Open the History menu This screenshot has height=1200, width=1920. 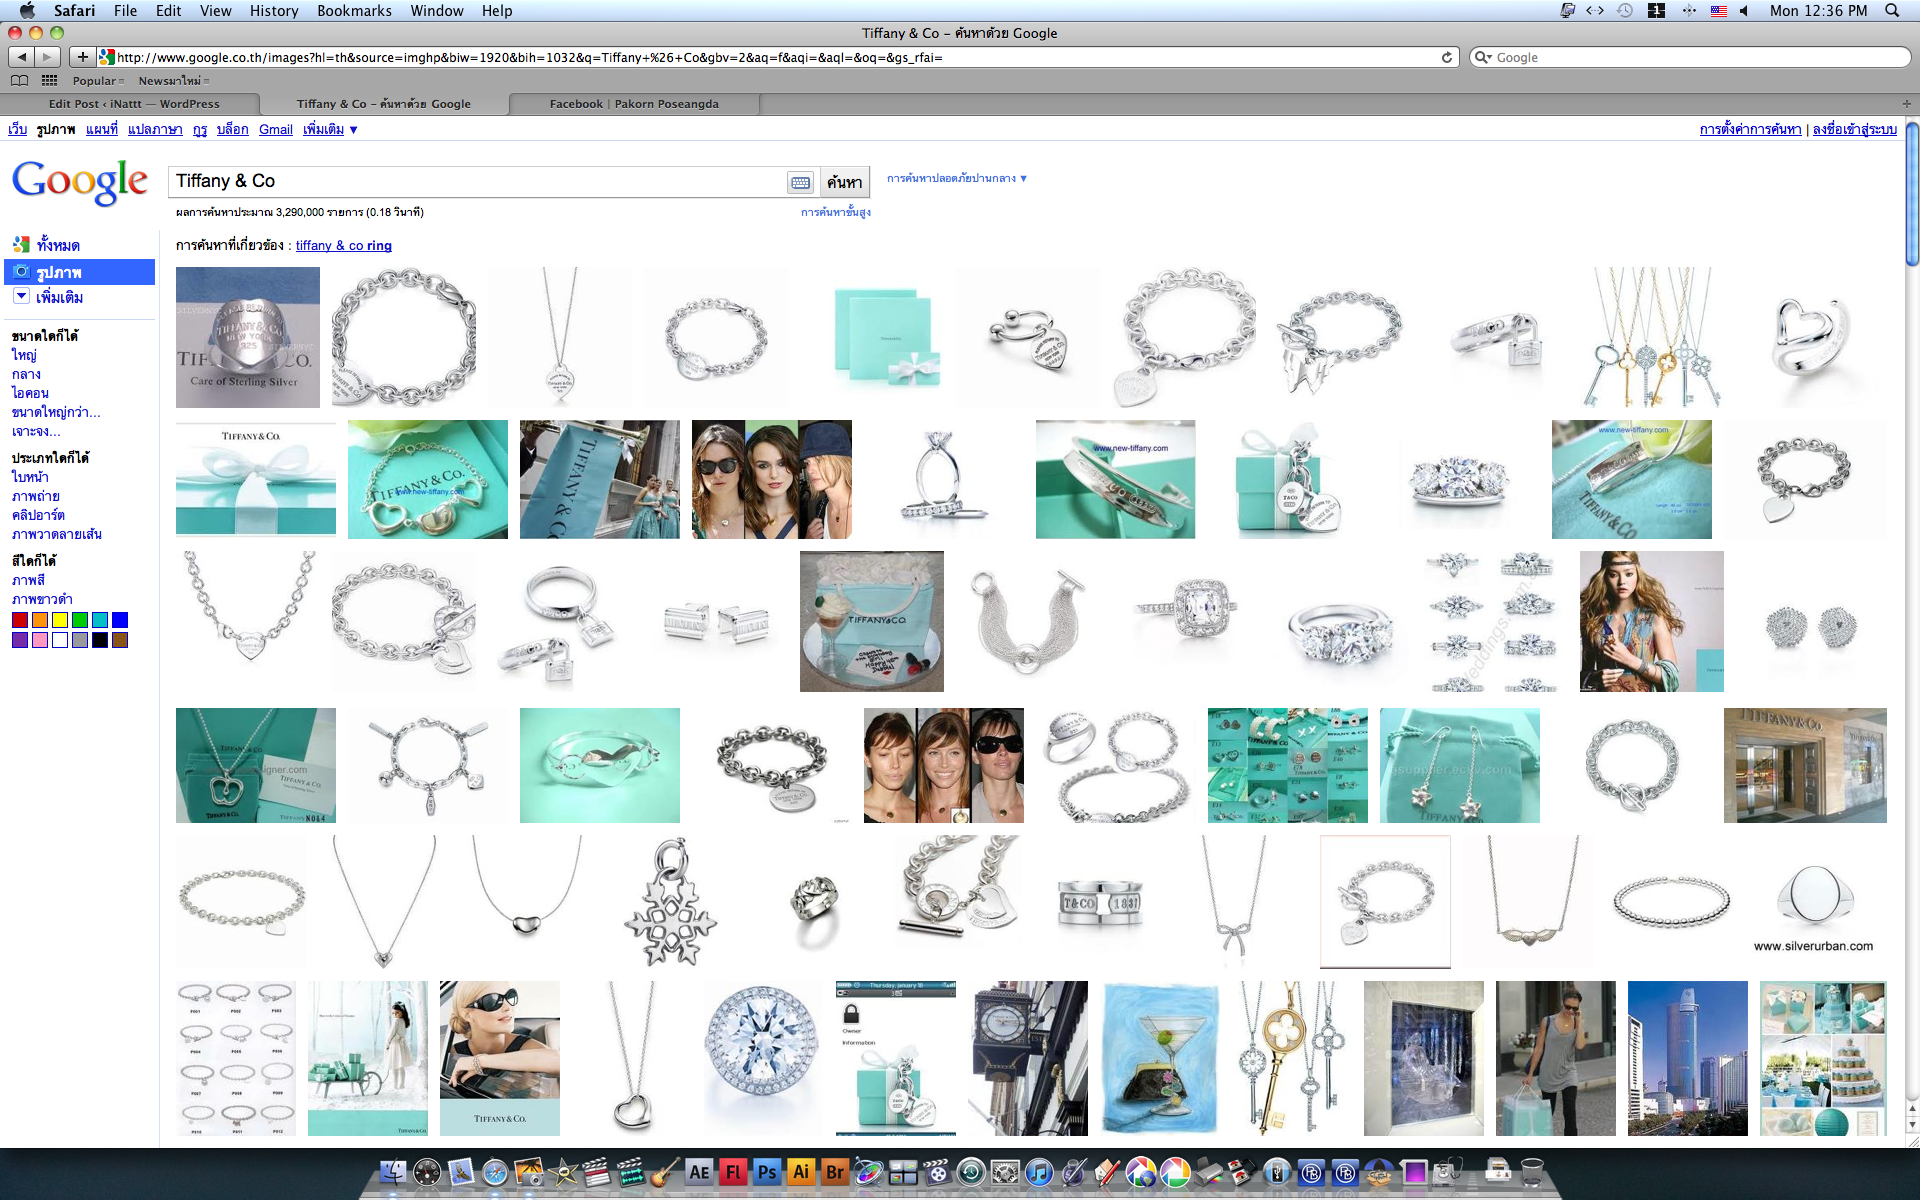coord(274,10)
